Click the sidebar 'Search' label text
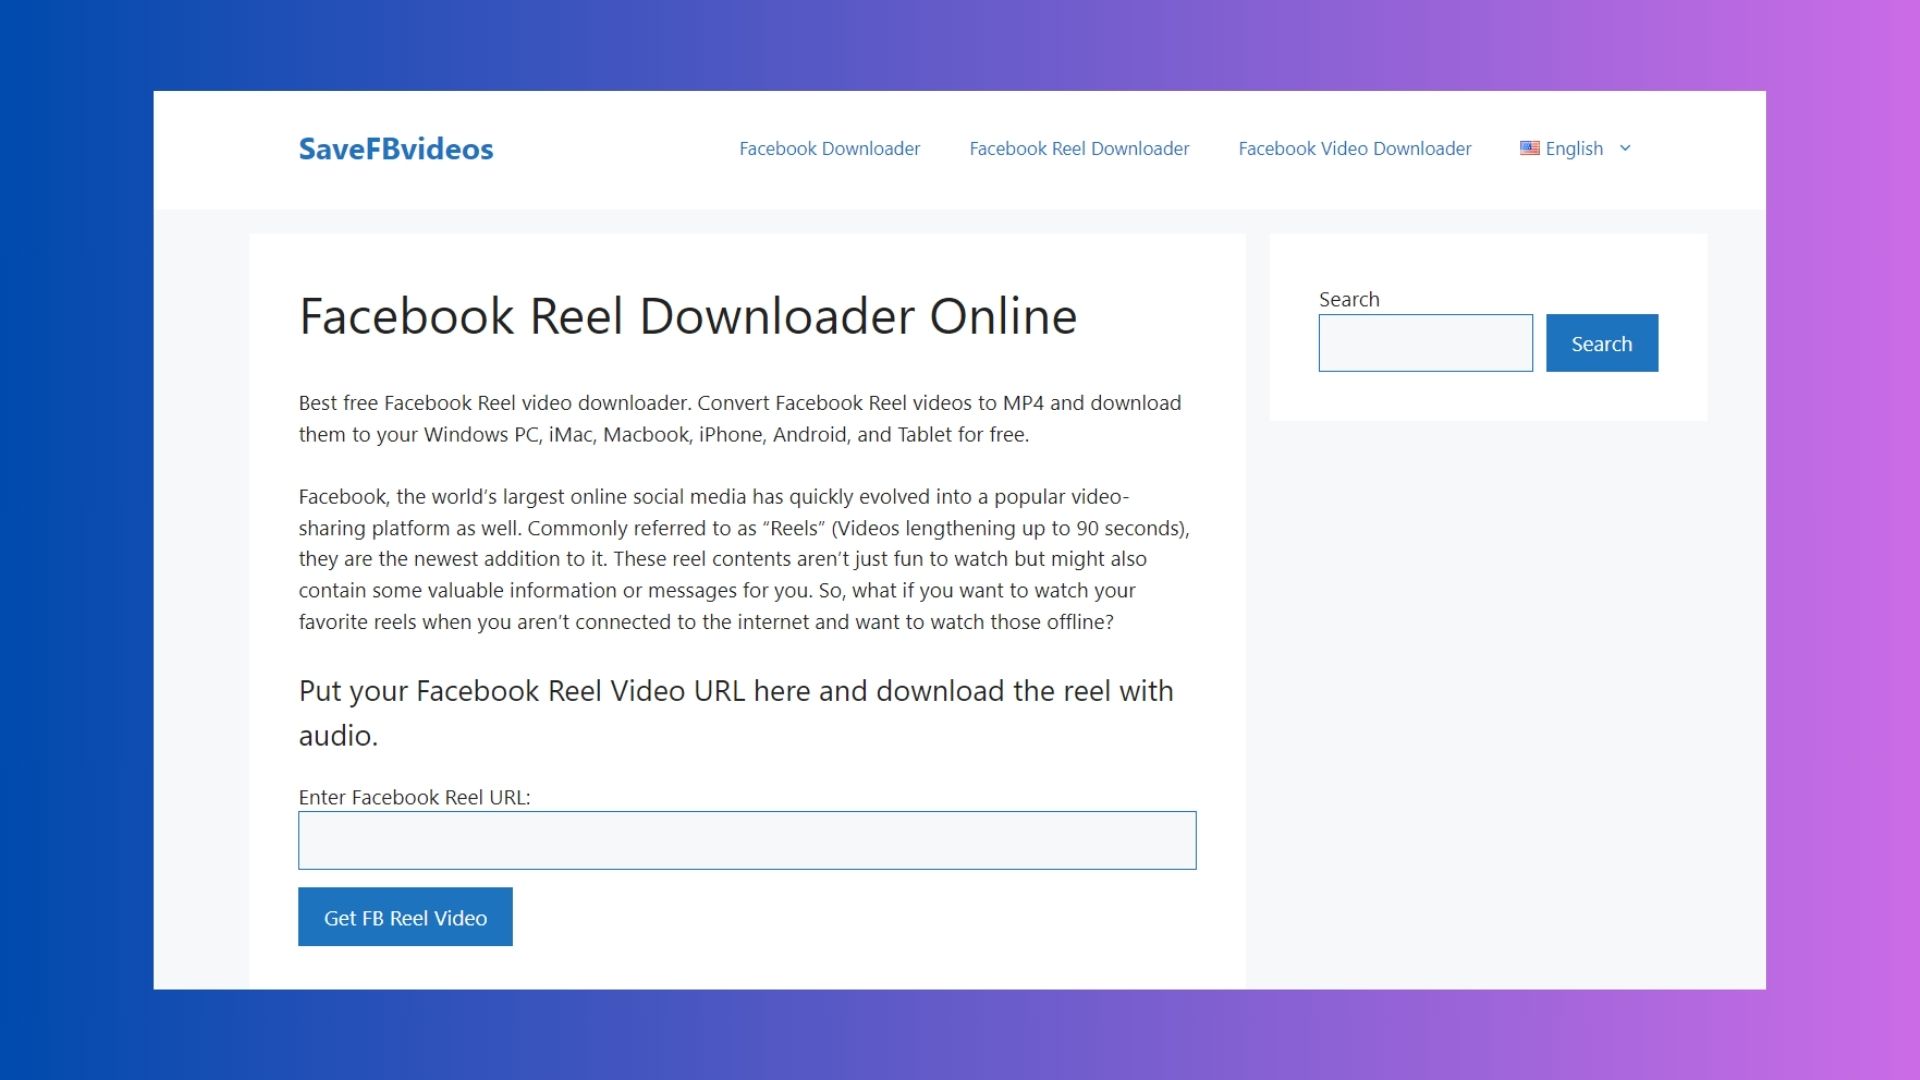 [1349, 299]
